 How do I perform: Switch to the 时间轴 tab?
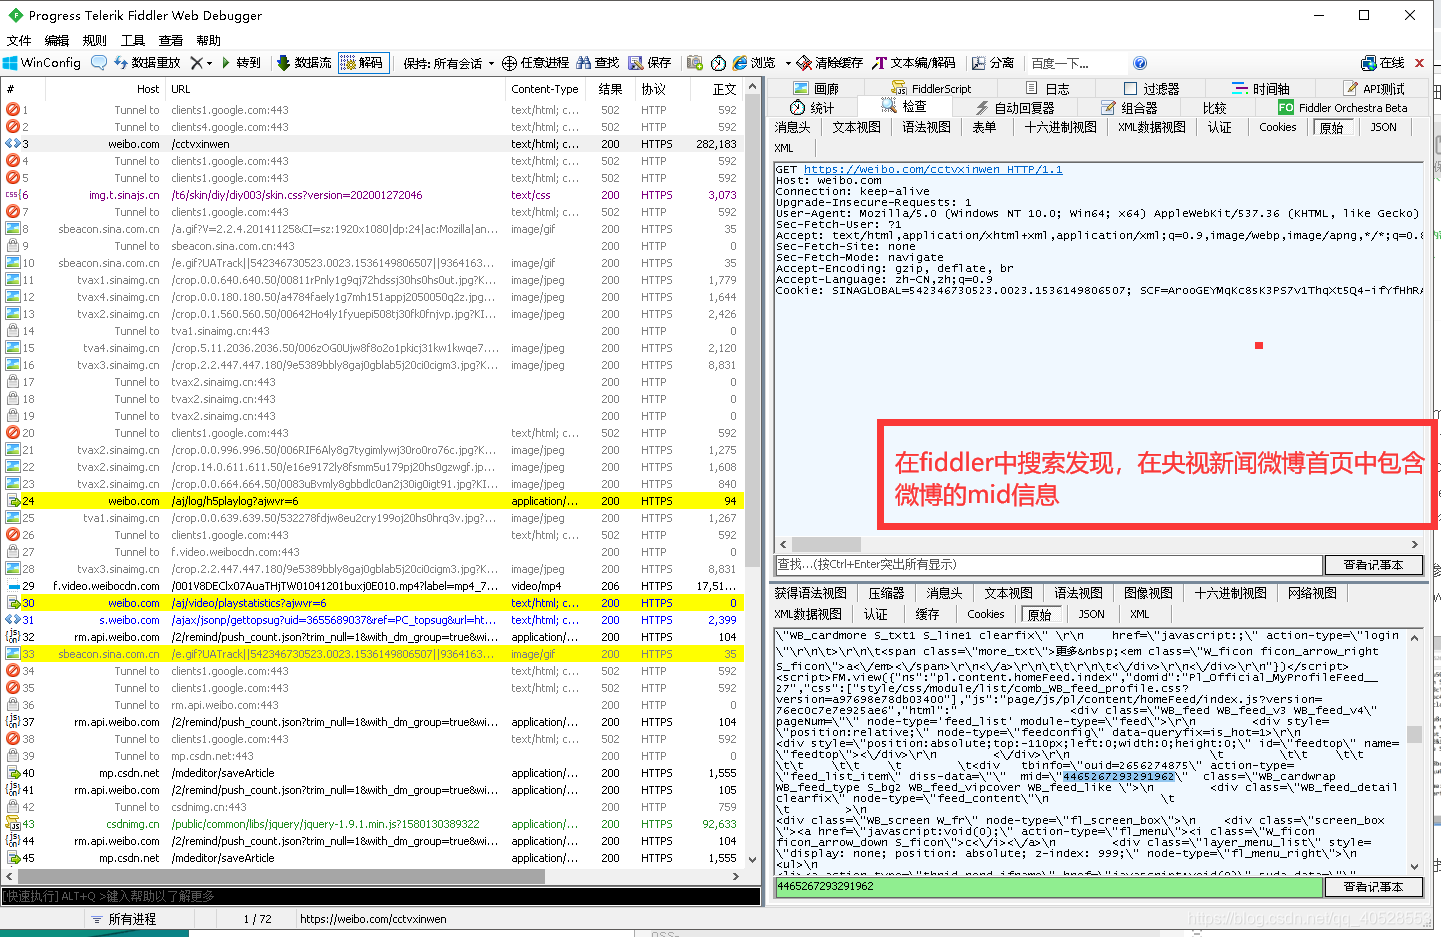coord(1261,88)
